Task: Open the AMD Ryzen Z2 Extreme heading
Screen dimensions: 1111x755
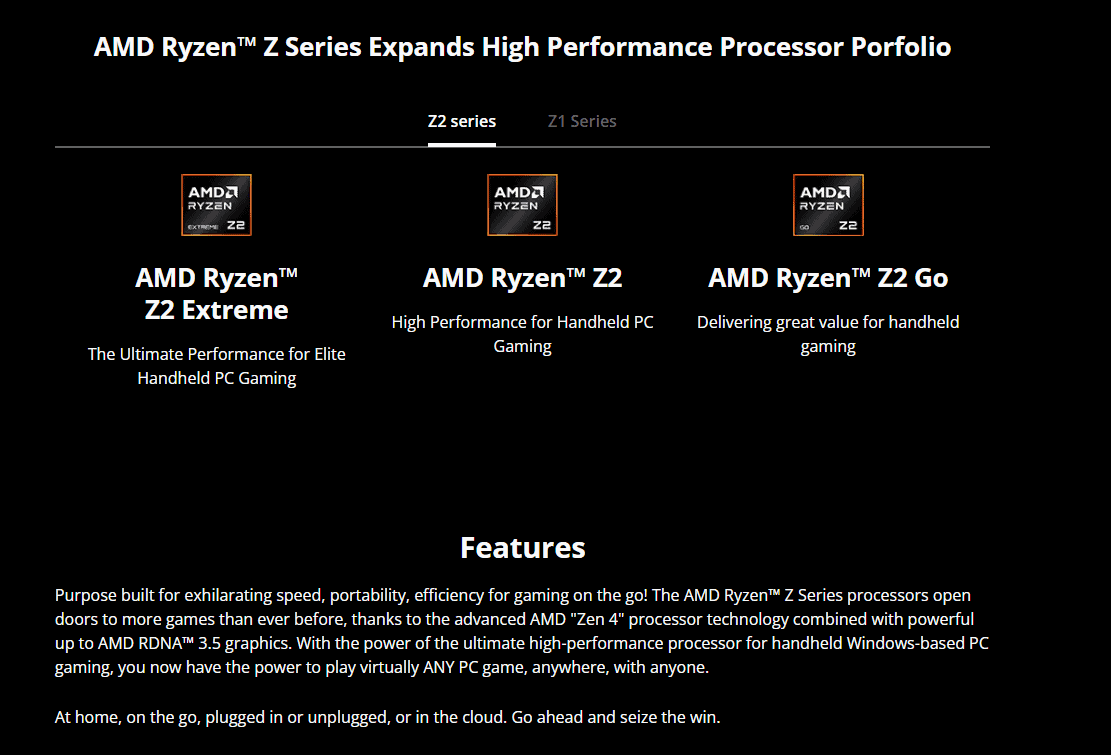Action: (216, 293)
